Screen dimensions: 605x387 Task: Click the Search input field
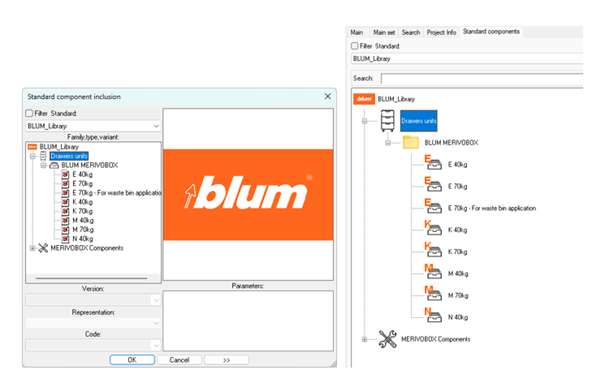coord(482,78)
